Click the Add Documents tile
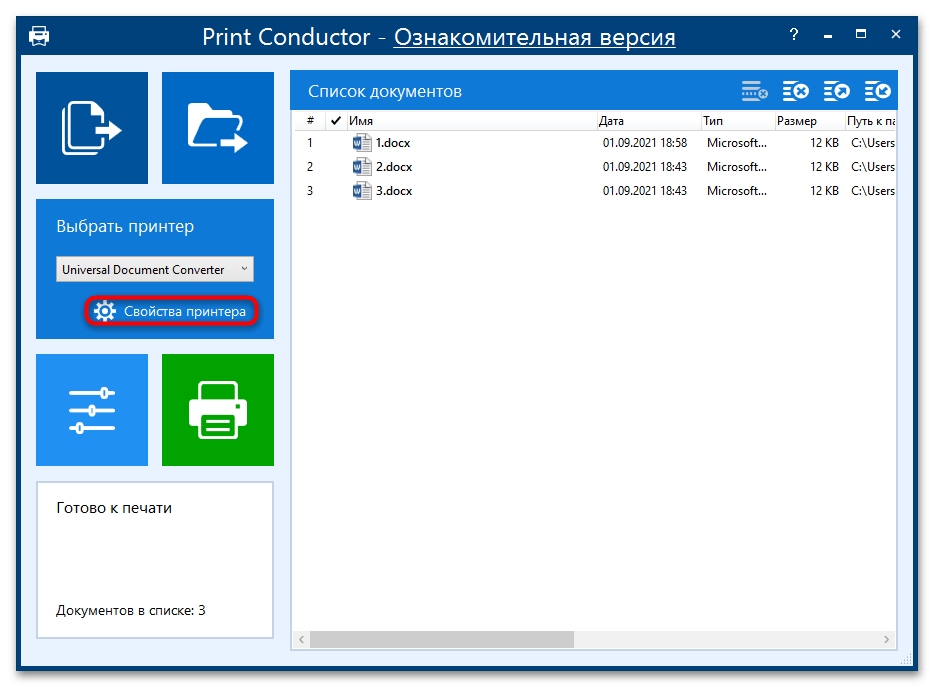This screenshot has width=934, height=687. (92, 128)
